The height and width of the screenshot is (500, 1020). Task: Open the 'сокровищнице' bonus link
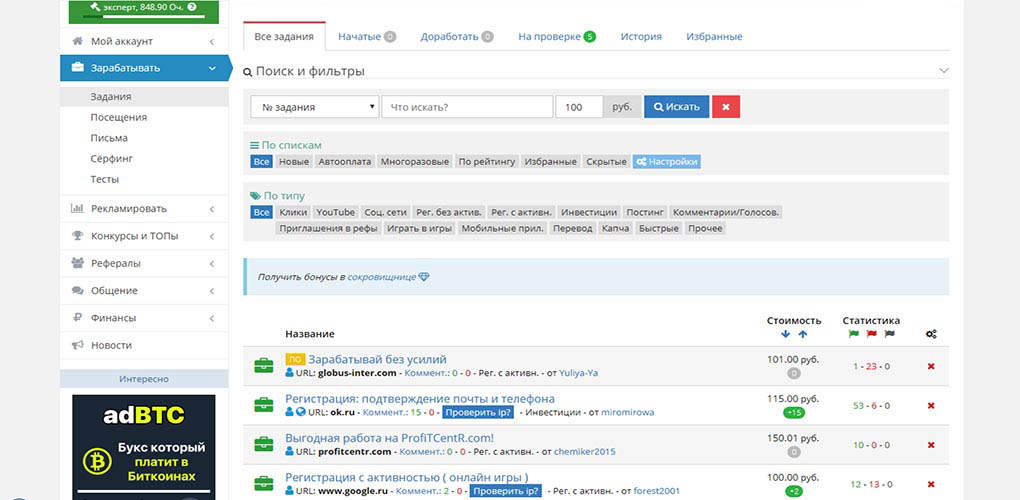click(x=382, y=277)
